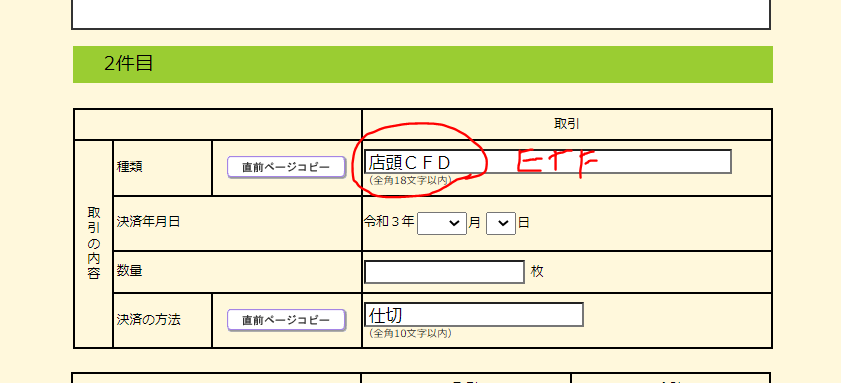Click 直前ページコピー button in 種類 row
The image size is (841, 383).
coord(286,167)
